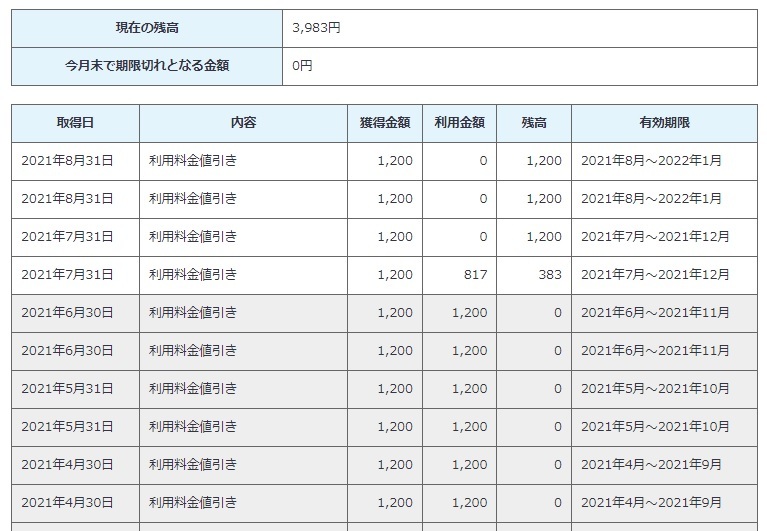This screenshot has height=531, width=767.
Task: Select the 383 remaining balance cell
Action: 549,275
